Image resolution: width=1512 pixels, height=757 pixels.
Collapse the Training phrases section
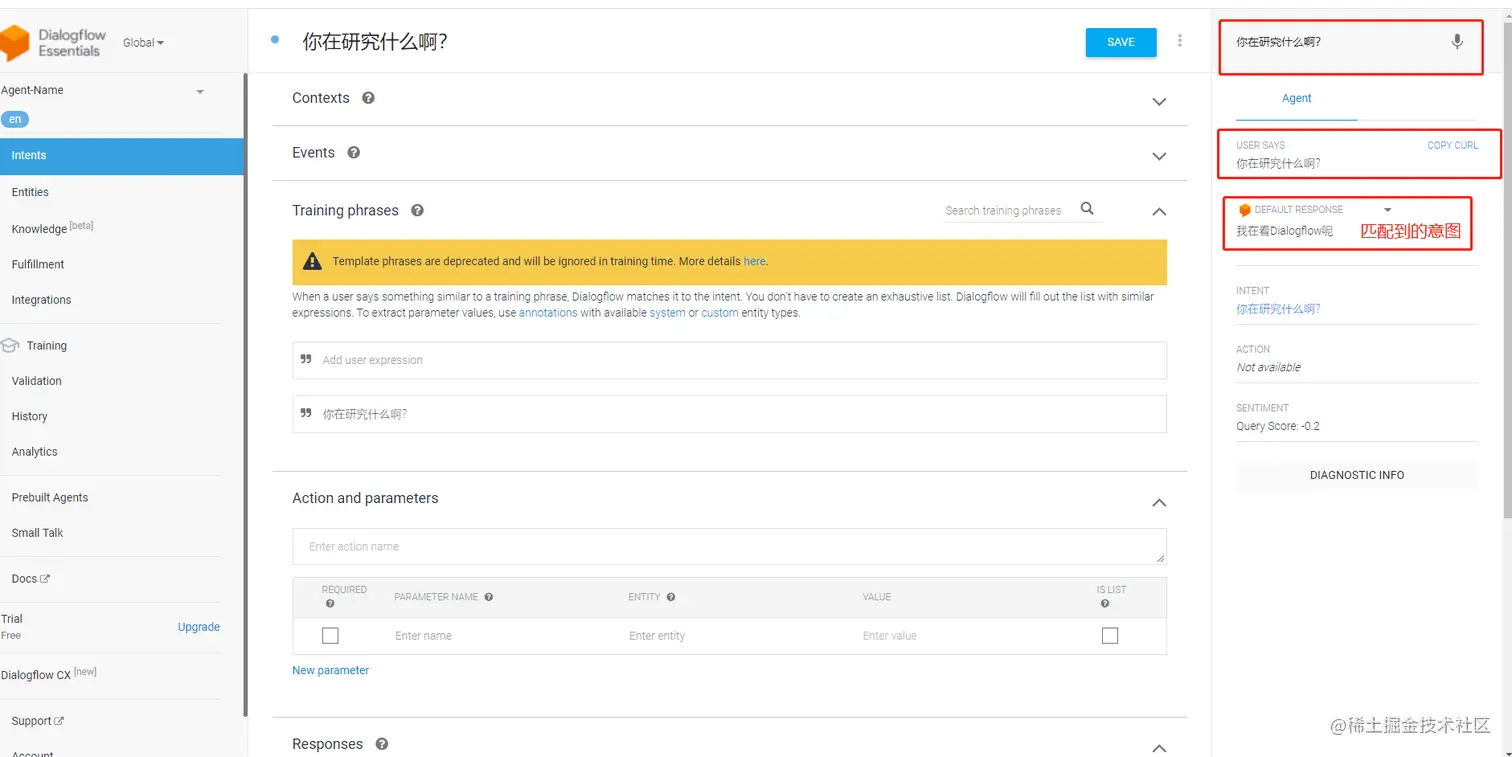[x=1159, y=212]
